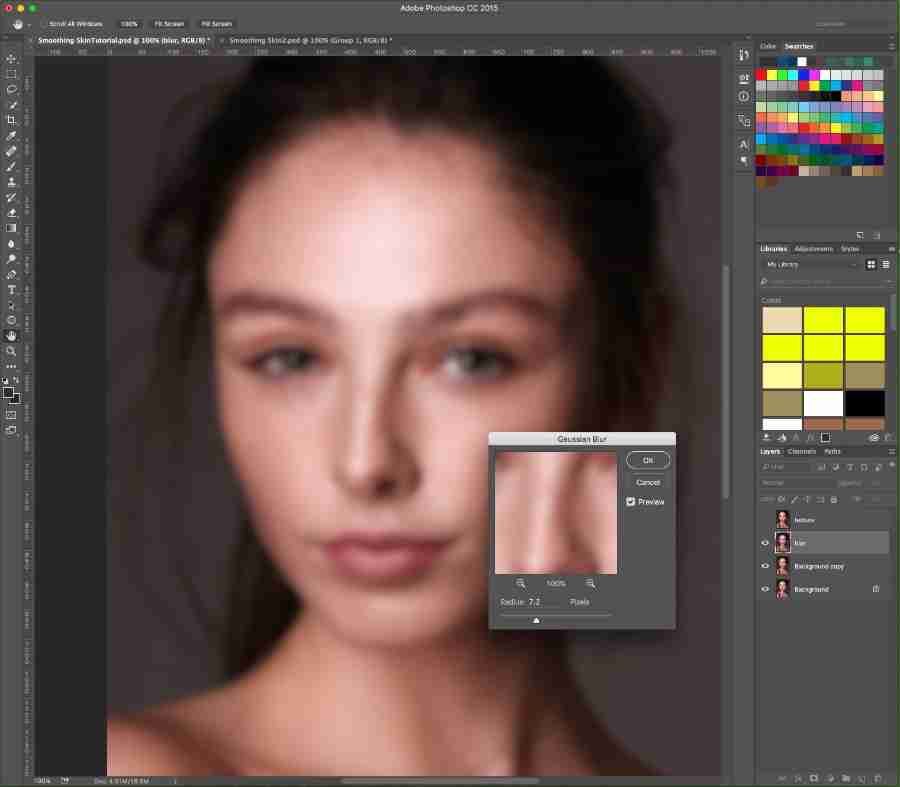Click the Libraries search field
Image resolution: width=900 pixels, height=787 pixels.
click(x=825, y=282)
